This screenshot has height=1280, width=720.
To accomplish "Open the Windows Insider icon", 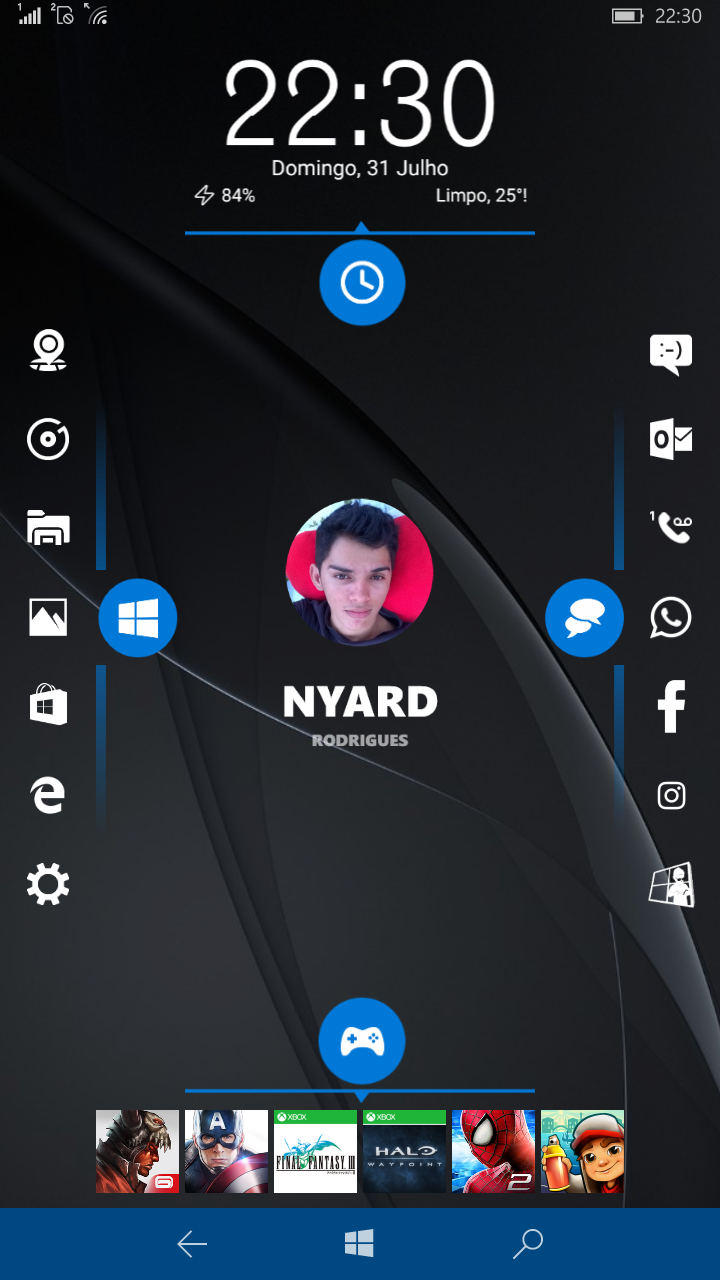I will (671, 885).
